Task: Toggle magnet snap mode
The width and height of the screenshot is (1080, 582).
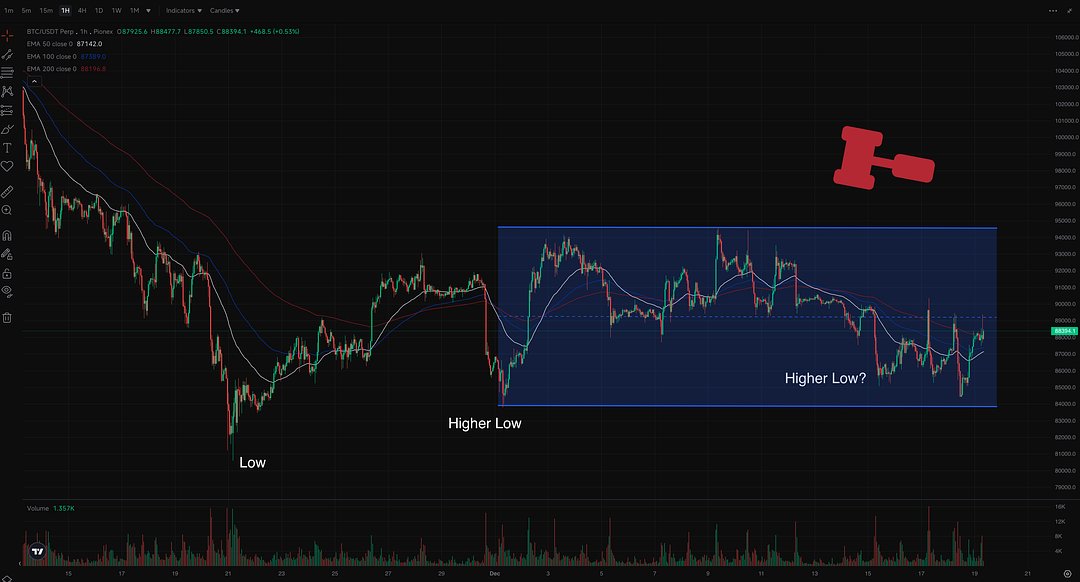Action: 7,236
